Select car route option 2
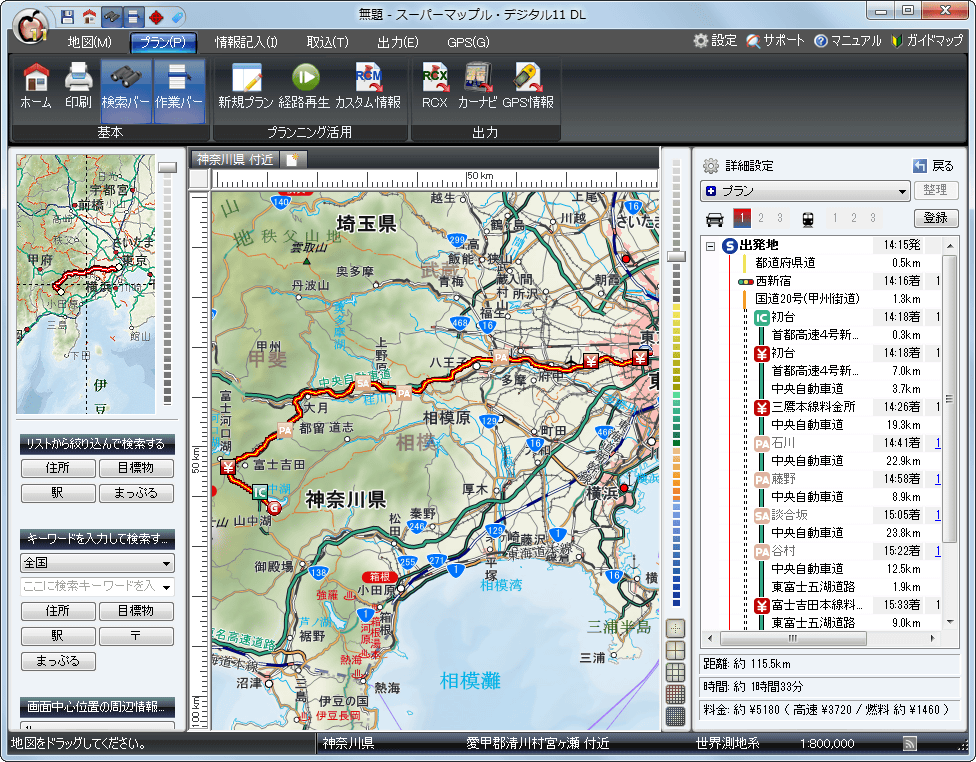976x762 pixels. click(x=761, y=218)
